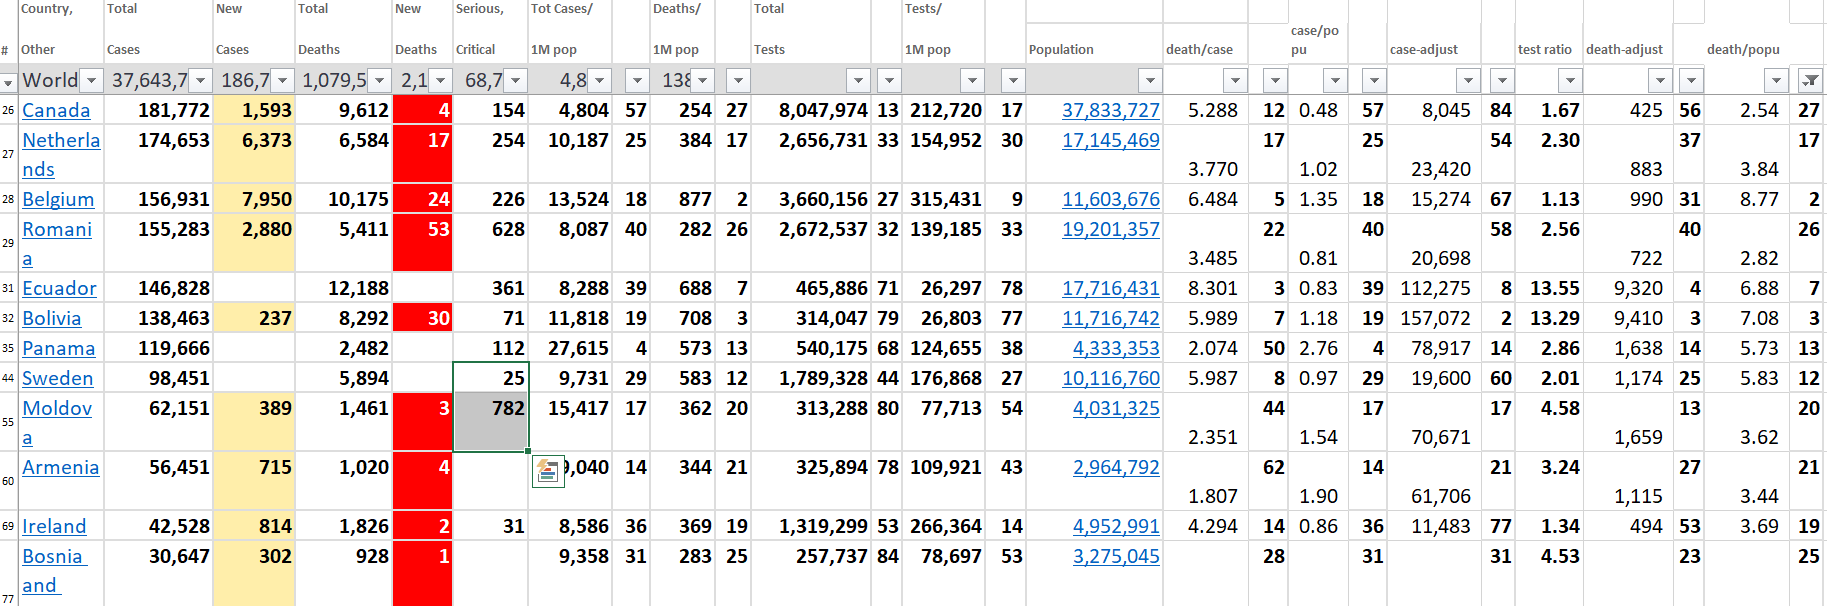Expand the New Deaths filter arrow
The height and width of the screenshot is (606, 1827).
(x=440, y=80)
